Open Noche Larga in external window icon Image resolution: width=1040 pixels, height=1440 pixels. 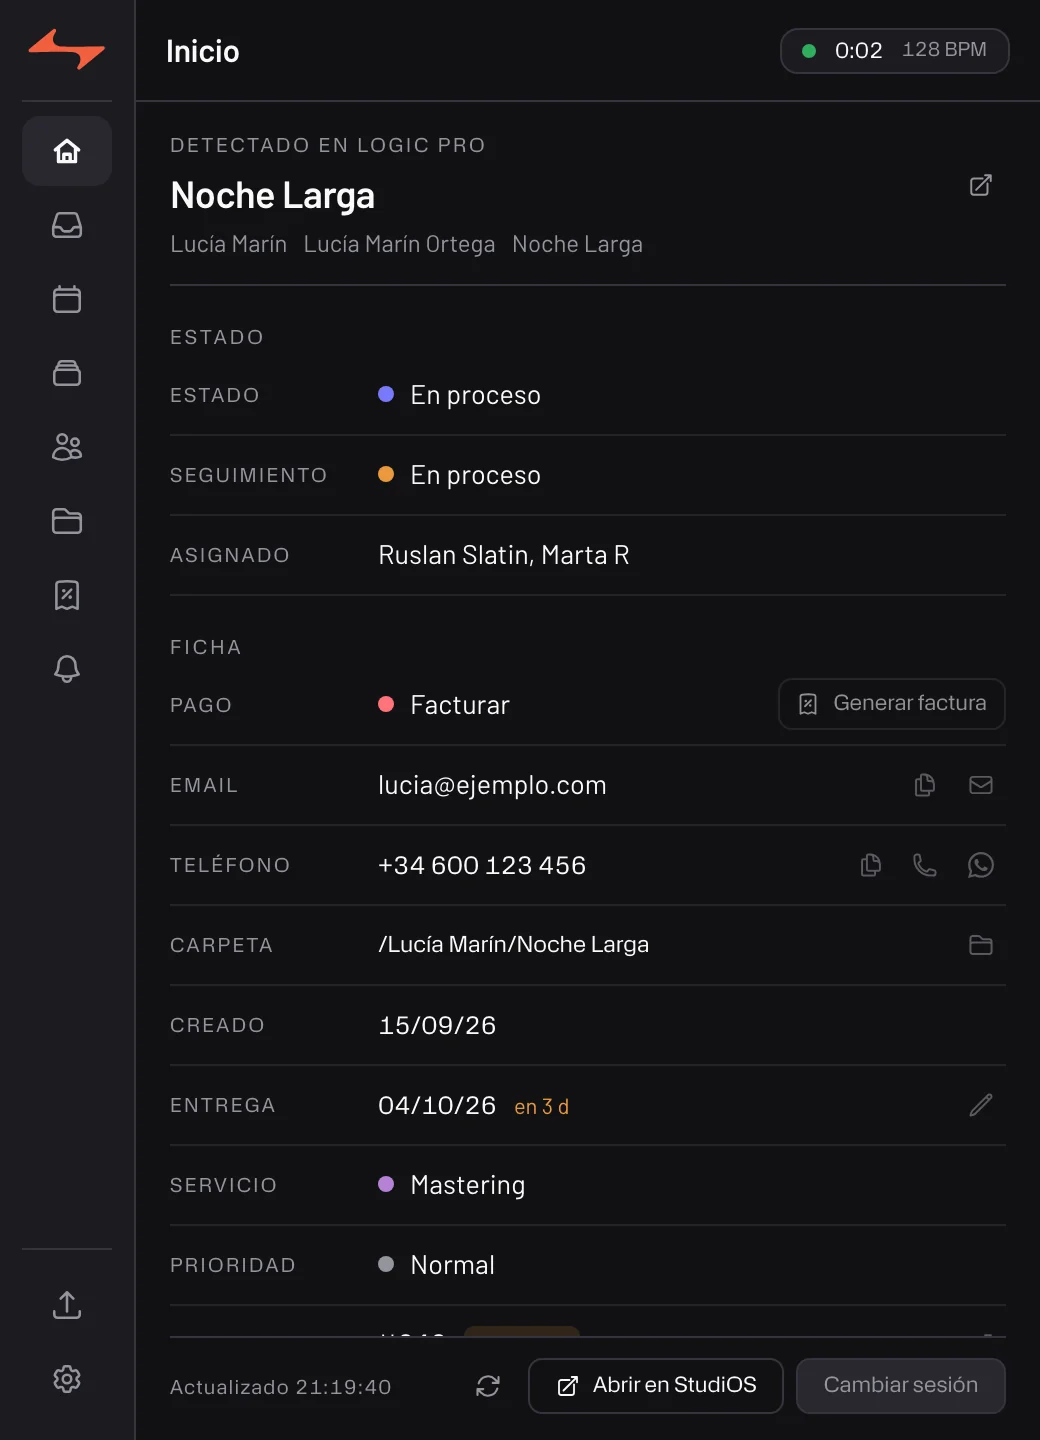981,185
